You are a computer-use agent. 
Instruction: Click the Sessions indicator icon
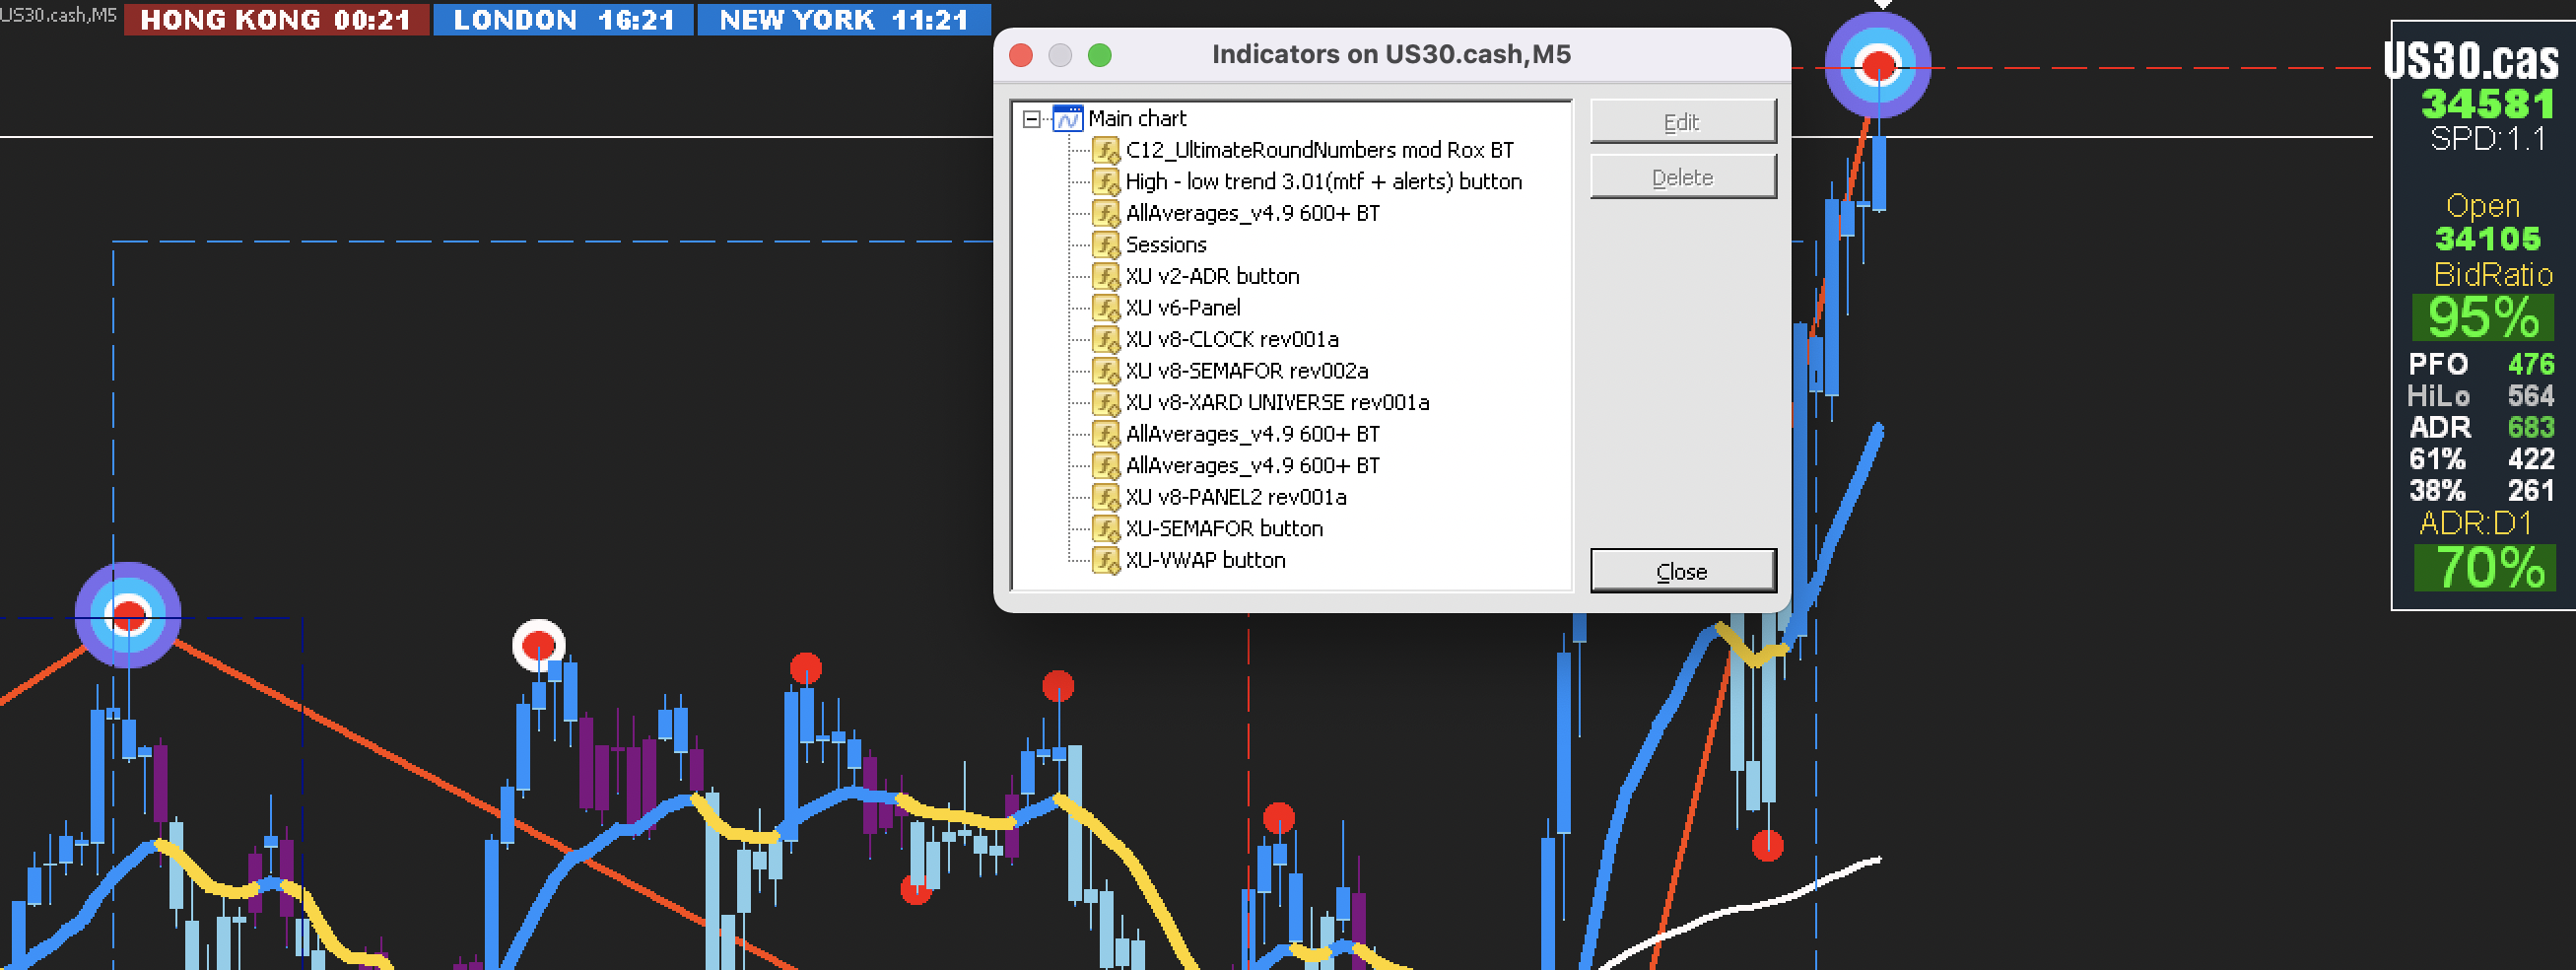click(x=1105, y=245)
